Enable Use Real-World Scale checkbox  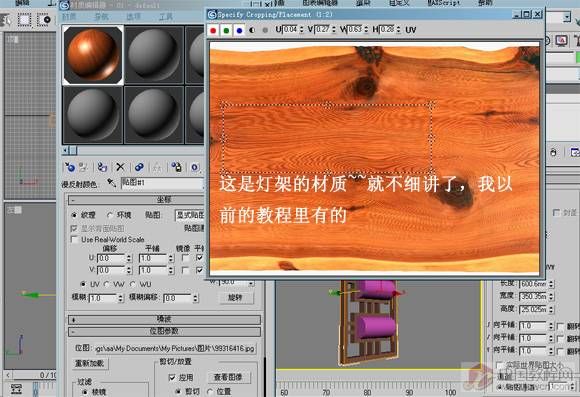coord(74,239)
